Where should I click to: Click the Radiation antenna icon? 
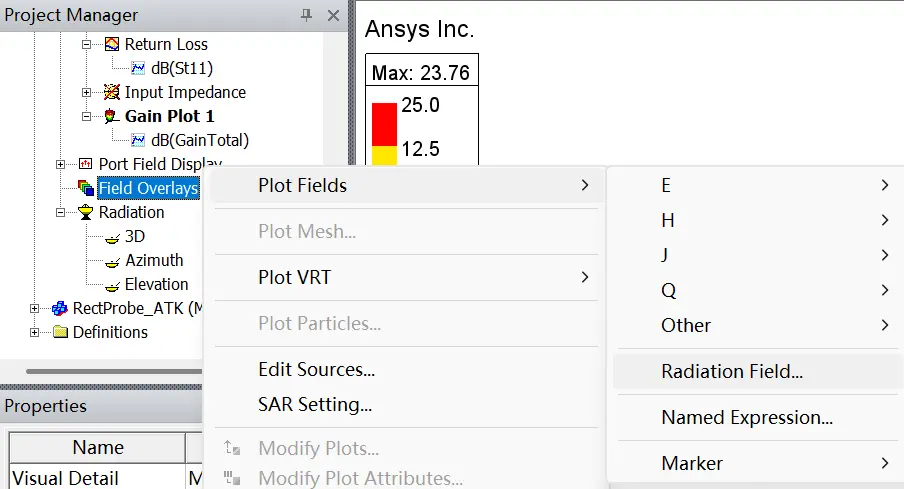[85, 212]
